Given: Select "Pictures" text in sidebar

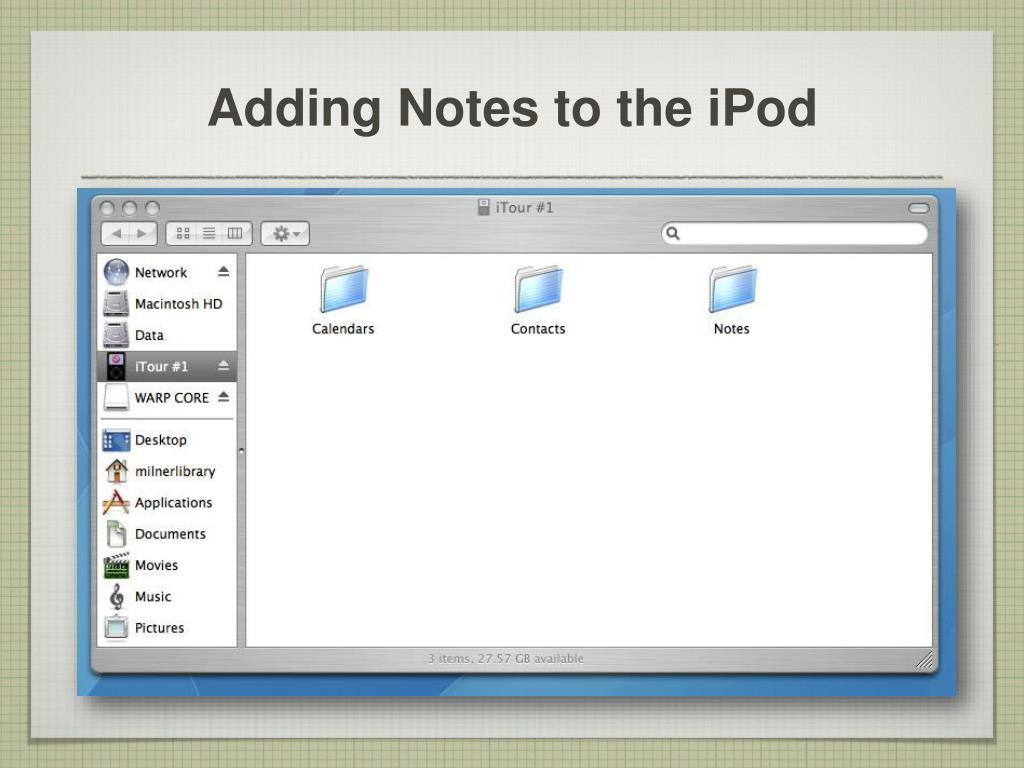Looking at the screenshot, I should click(159, 628).
